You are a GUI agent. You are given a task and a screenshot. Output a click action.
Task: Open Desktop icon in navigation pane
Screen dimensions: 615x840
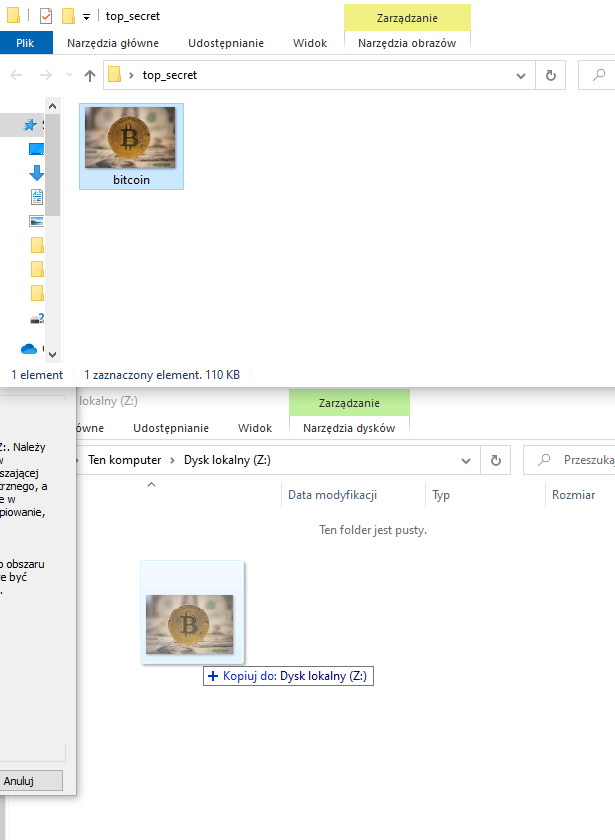[x=36, y=149]
